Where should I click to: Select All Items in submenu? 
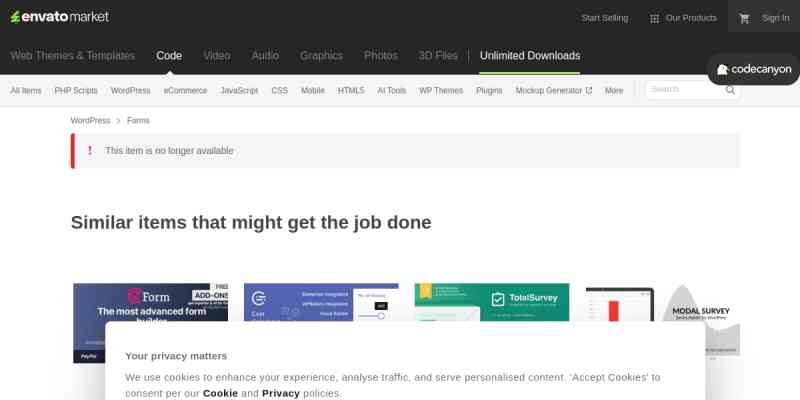click(26, 90)
